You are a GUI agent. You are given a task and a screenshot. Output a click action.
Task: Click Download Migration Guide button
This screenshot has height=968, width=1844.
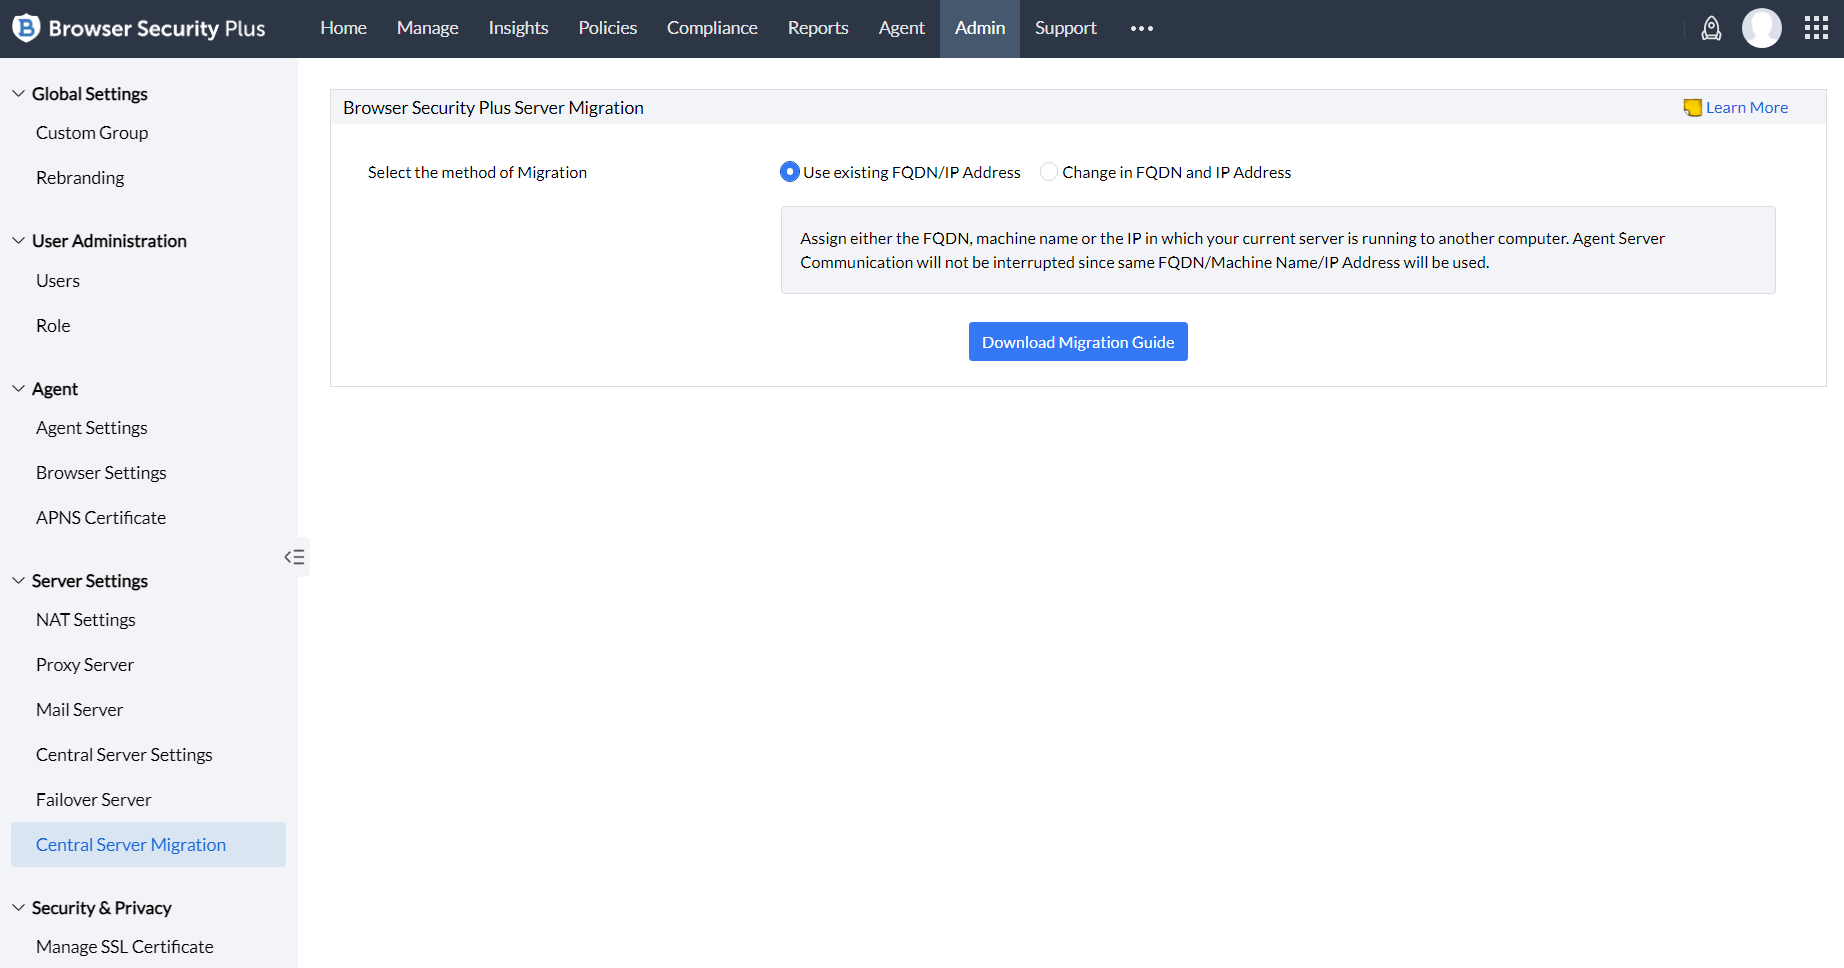click(x=1078, y=342)
